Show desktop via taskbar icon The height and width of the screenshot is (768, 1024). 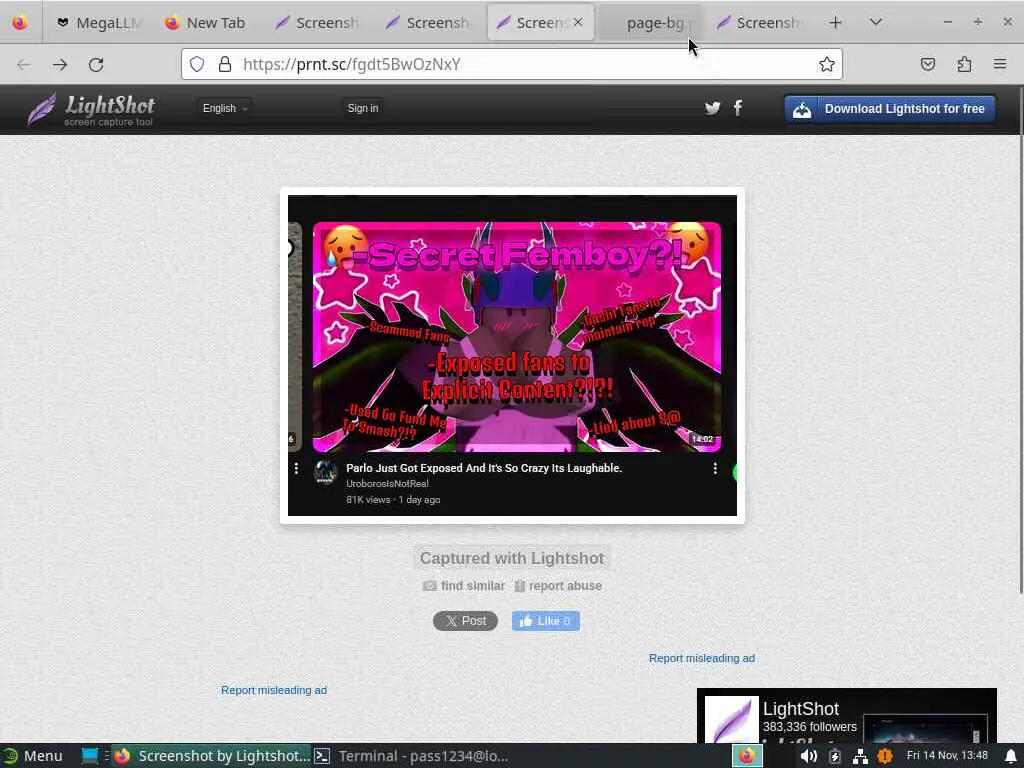pos(89,756)
